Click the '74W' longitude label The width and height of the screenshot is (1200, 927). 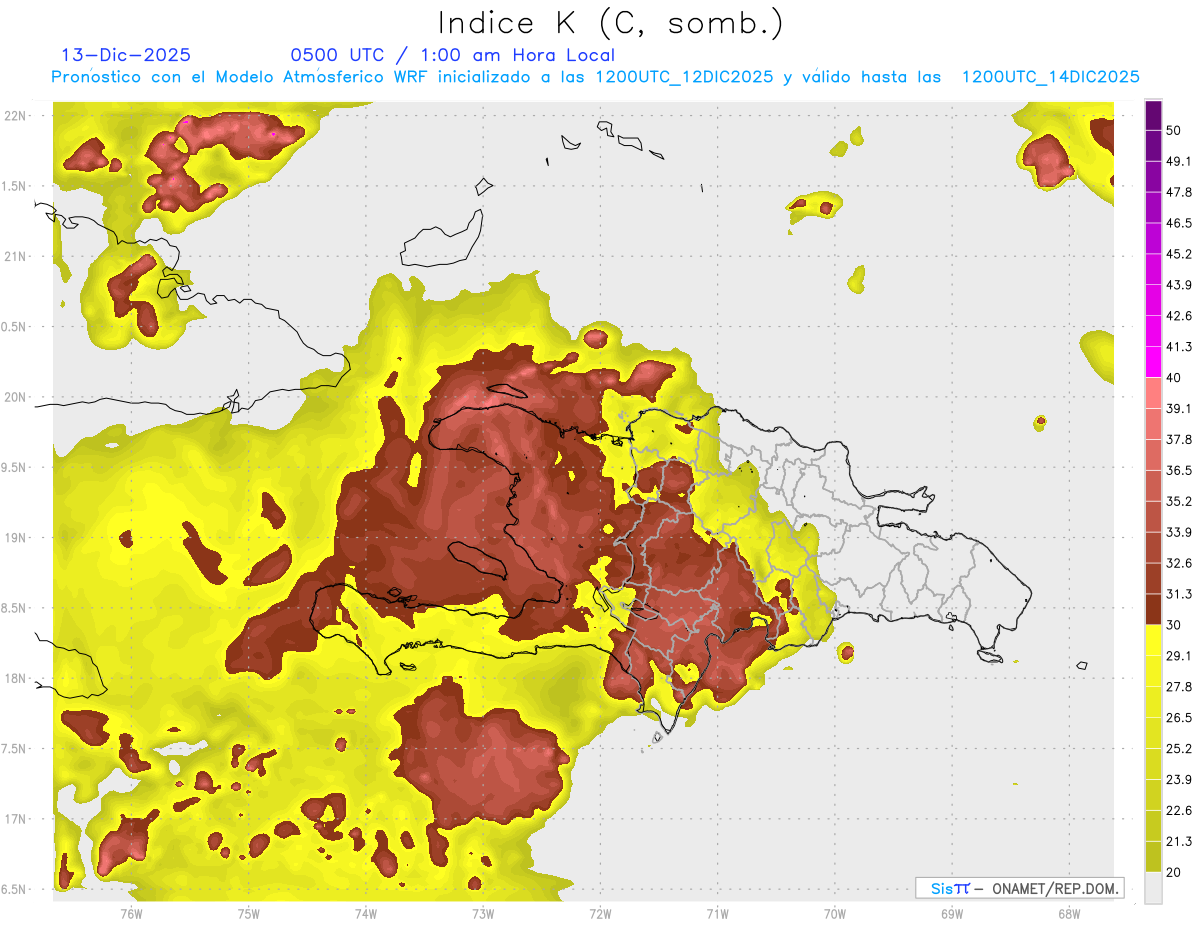click(366, 912)
